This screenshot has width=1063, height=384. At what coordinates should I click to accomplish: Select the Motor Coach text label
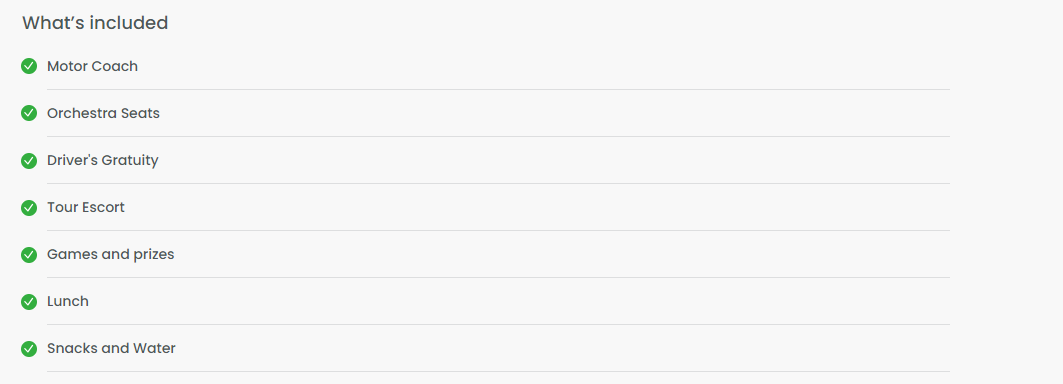[x=92, y=66]
